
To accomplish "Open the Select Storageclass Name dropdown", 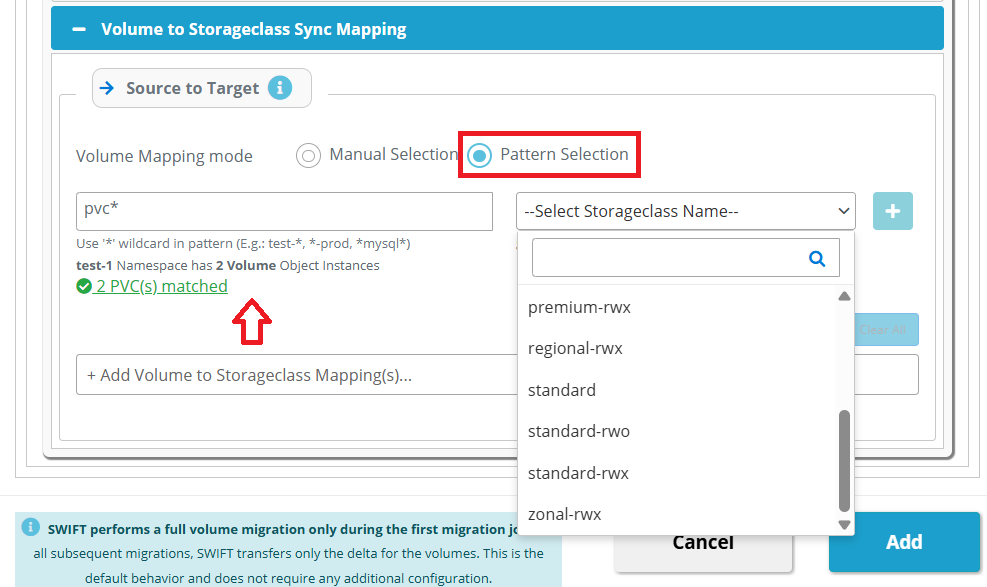I will point(685,211).
